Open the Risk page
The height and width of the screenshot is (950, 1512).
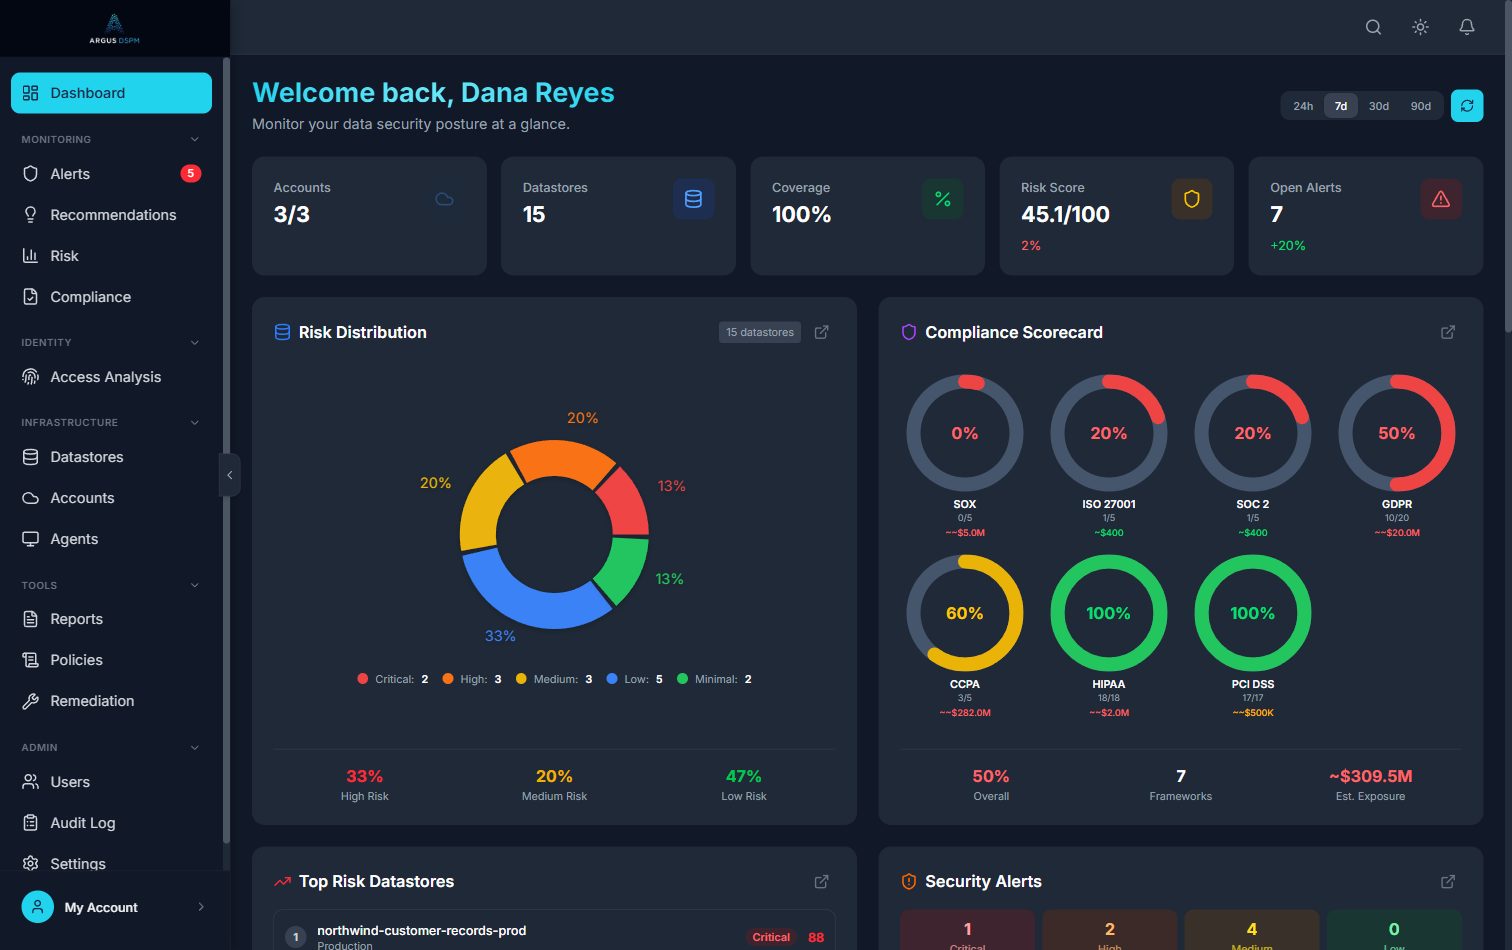click(111, 256)
